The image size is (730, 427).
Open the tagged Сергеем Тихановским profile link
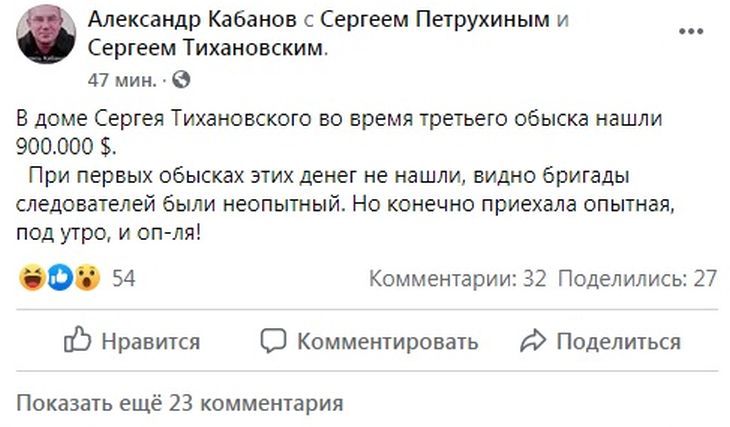207,47
